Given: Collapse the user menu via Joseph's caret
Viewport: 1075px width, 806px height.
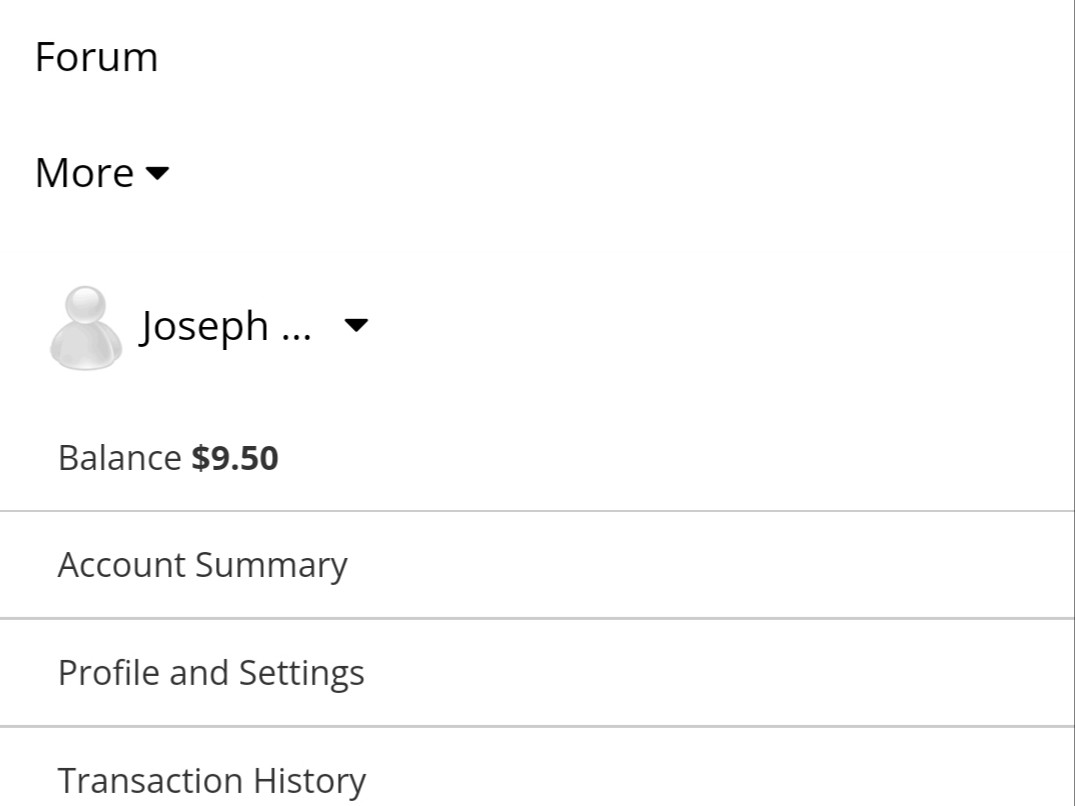Looking at the screenshot, I should coord(356,325).
